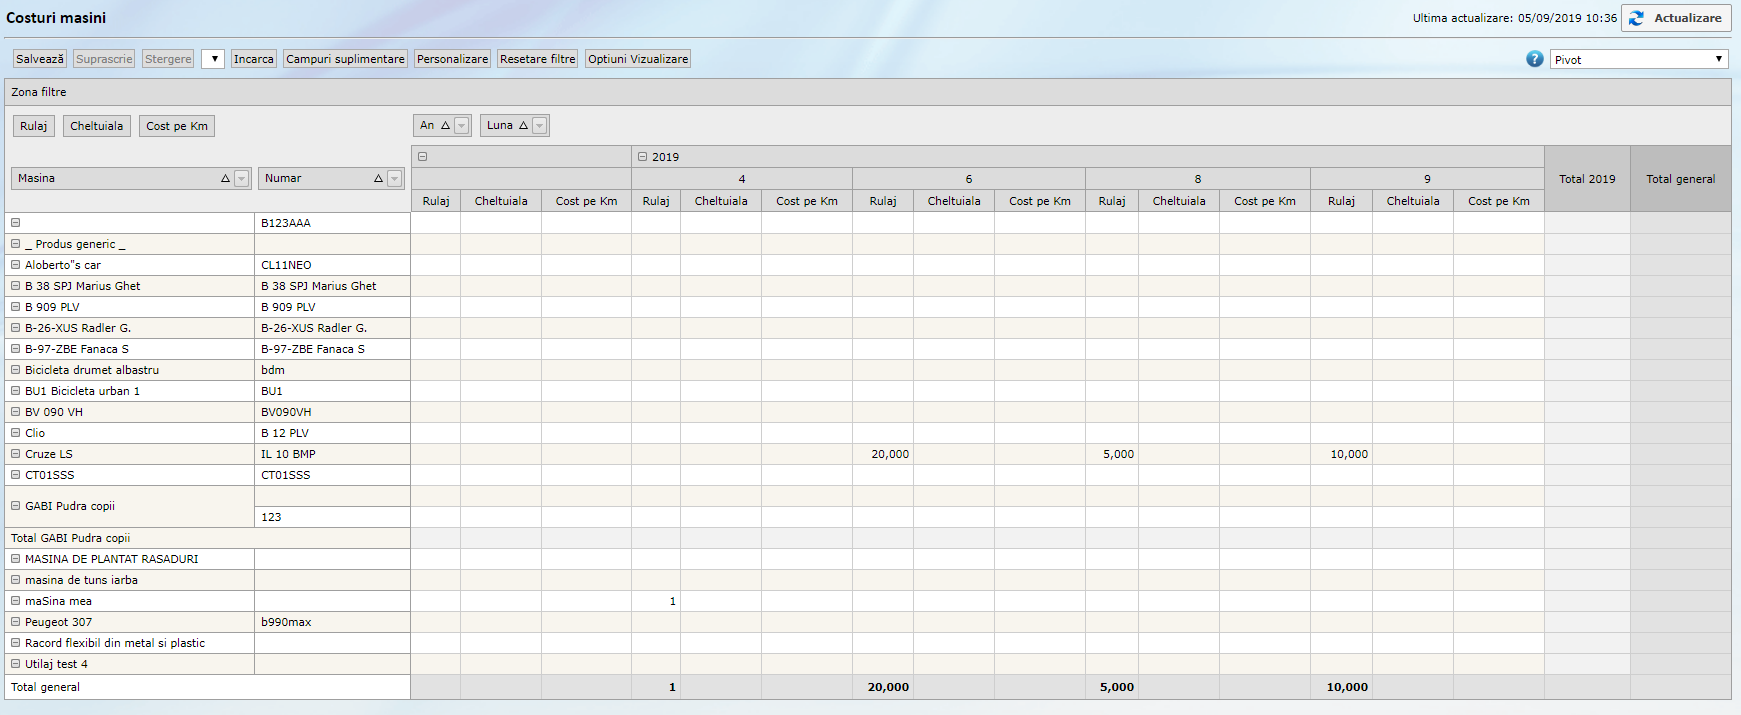
Task: Click the Cheltuiala data field header
Action: click(97, 126)
